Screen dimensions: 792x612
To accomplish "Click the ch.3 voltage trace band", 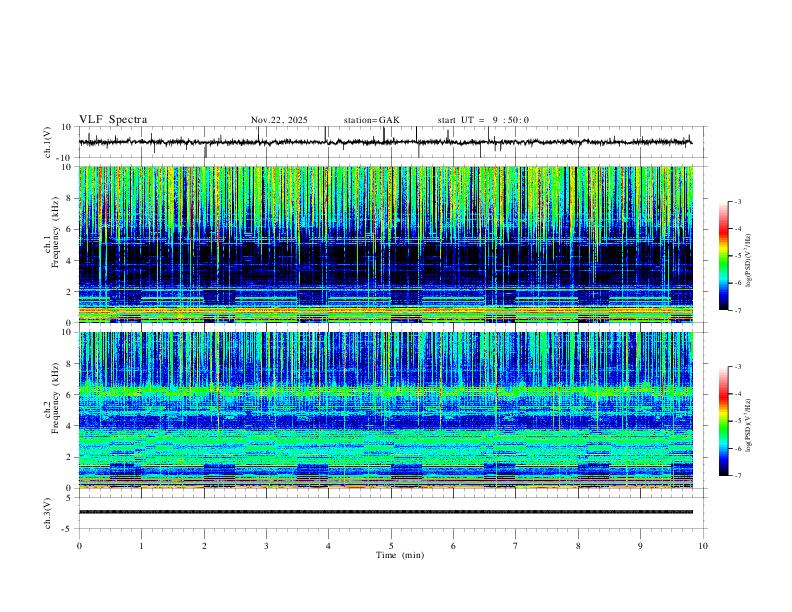I will tap(386, 512).
